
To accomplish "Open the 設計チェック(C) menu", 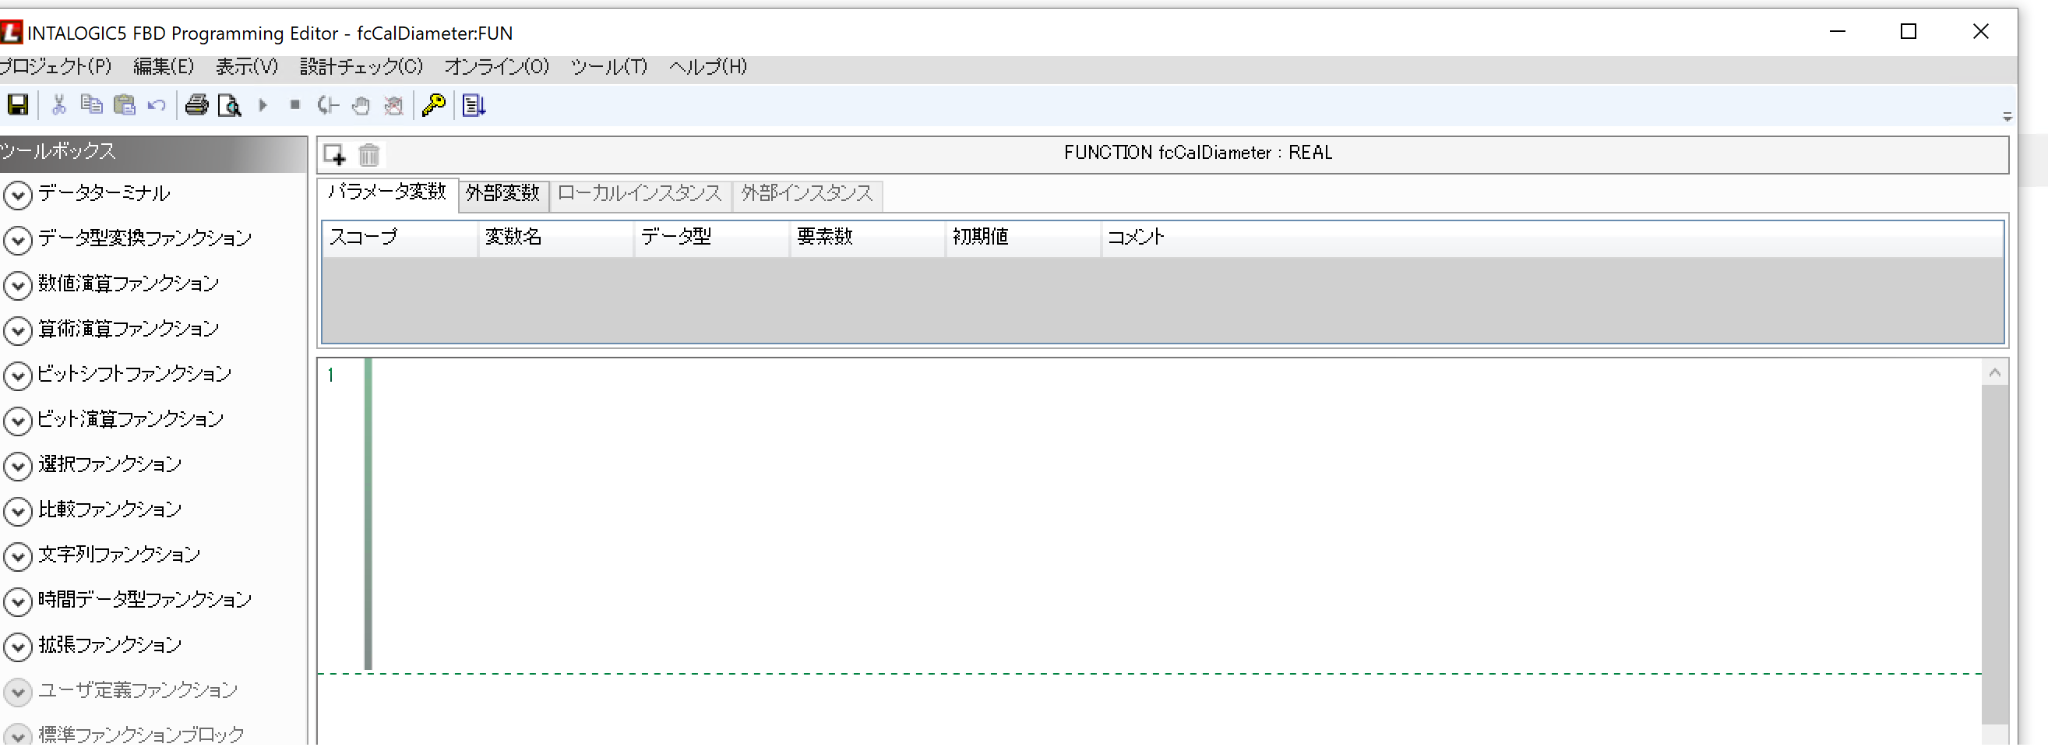I will pos(361,67).
